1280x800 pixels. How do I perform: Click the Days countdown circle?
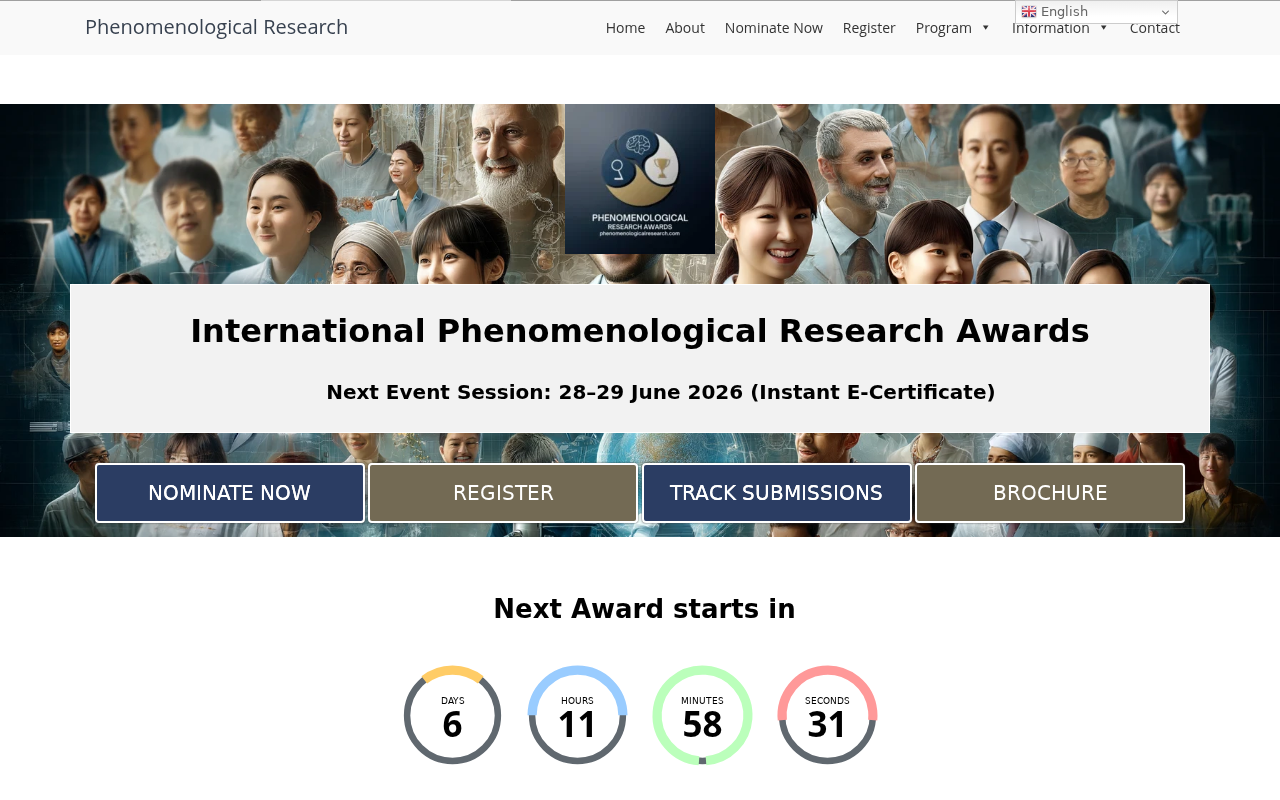pos(453,715)
